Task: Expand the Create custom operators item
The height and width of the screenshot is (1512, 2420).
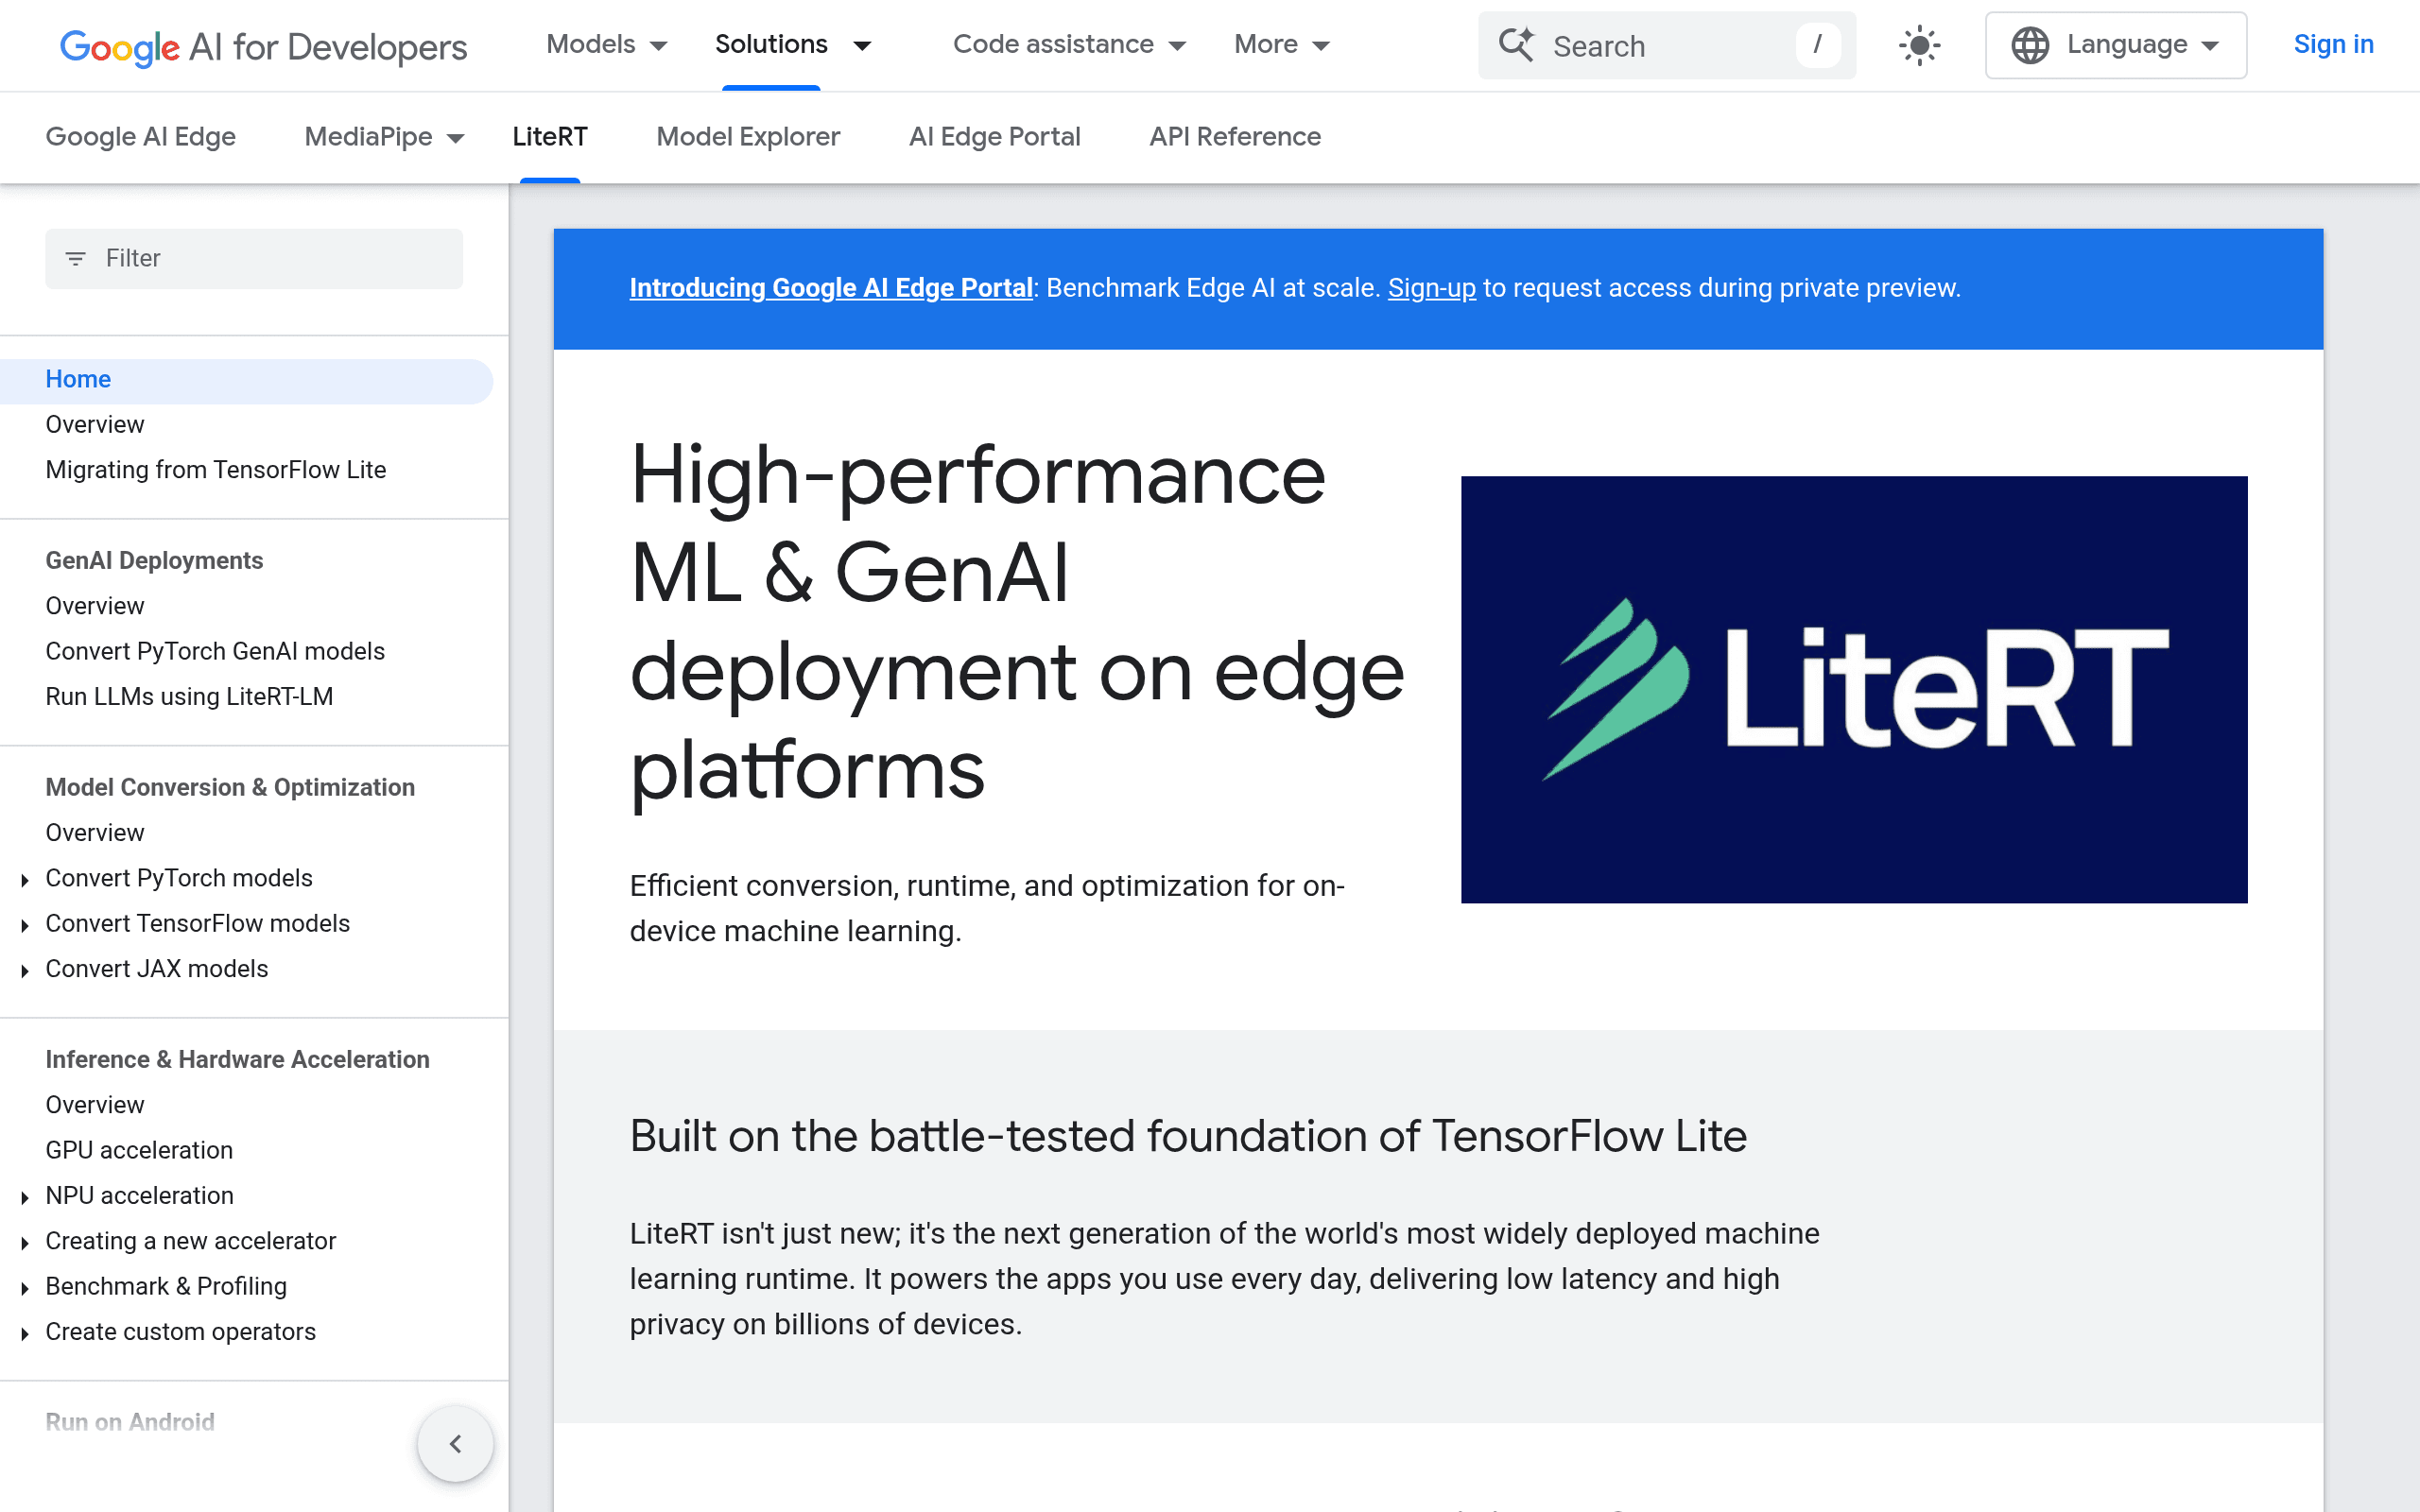Action: (25, 1334)
